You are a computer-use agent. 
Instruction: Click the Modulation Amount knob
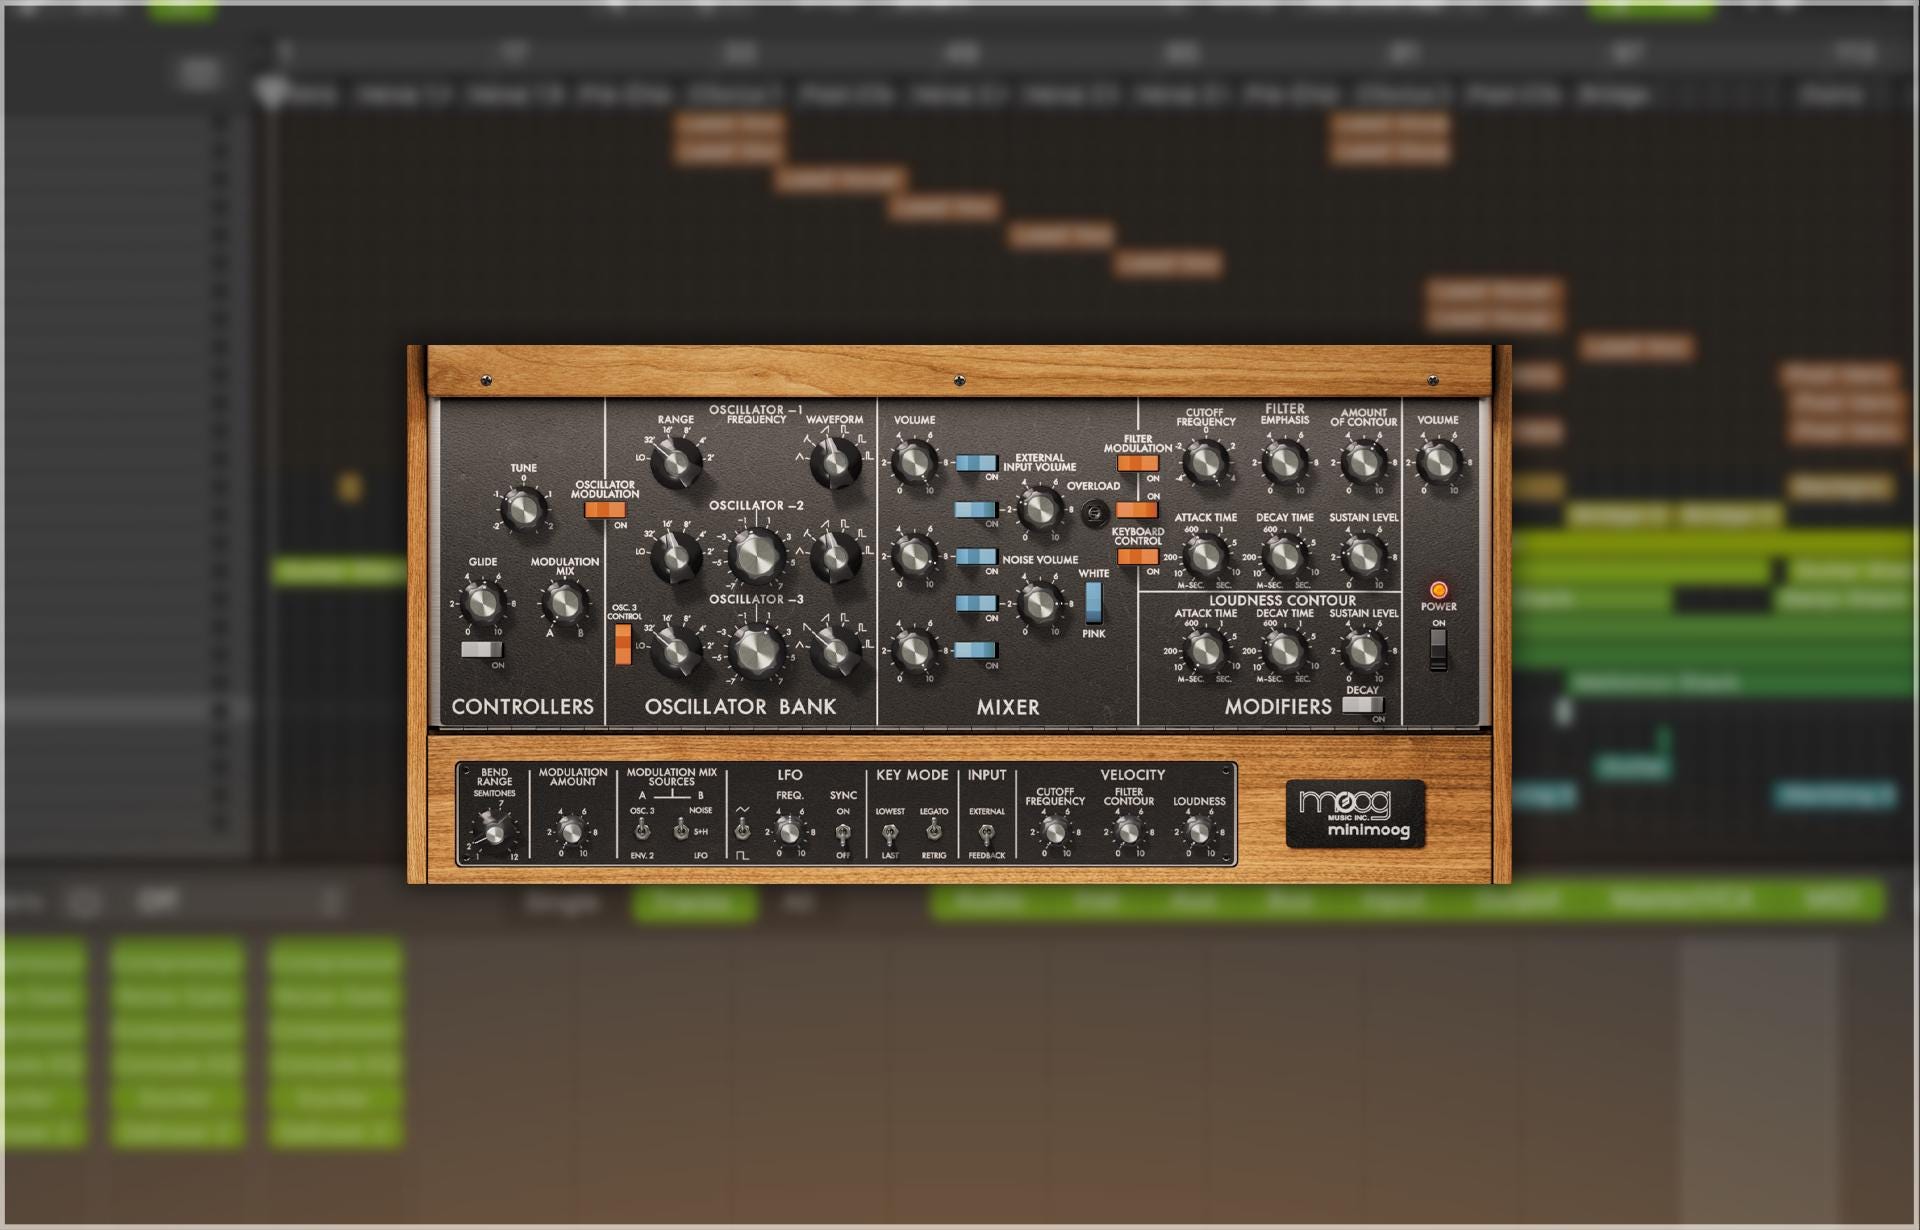coord(571,832)
